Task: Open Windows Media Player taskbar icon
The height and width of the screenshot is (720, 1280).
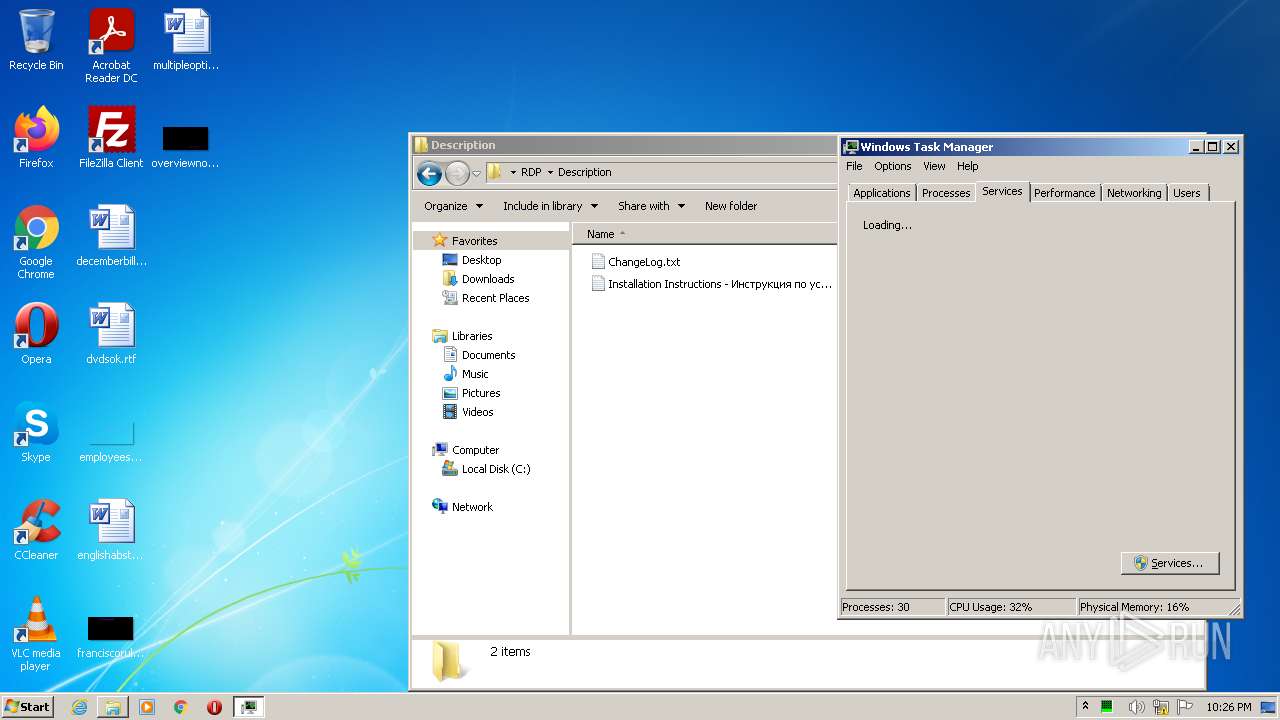Action: (147, 707)
